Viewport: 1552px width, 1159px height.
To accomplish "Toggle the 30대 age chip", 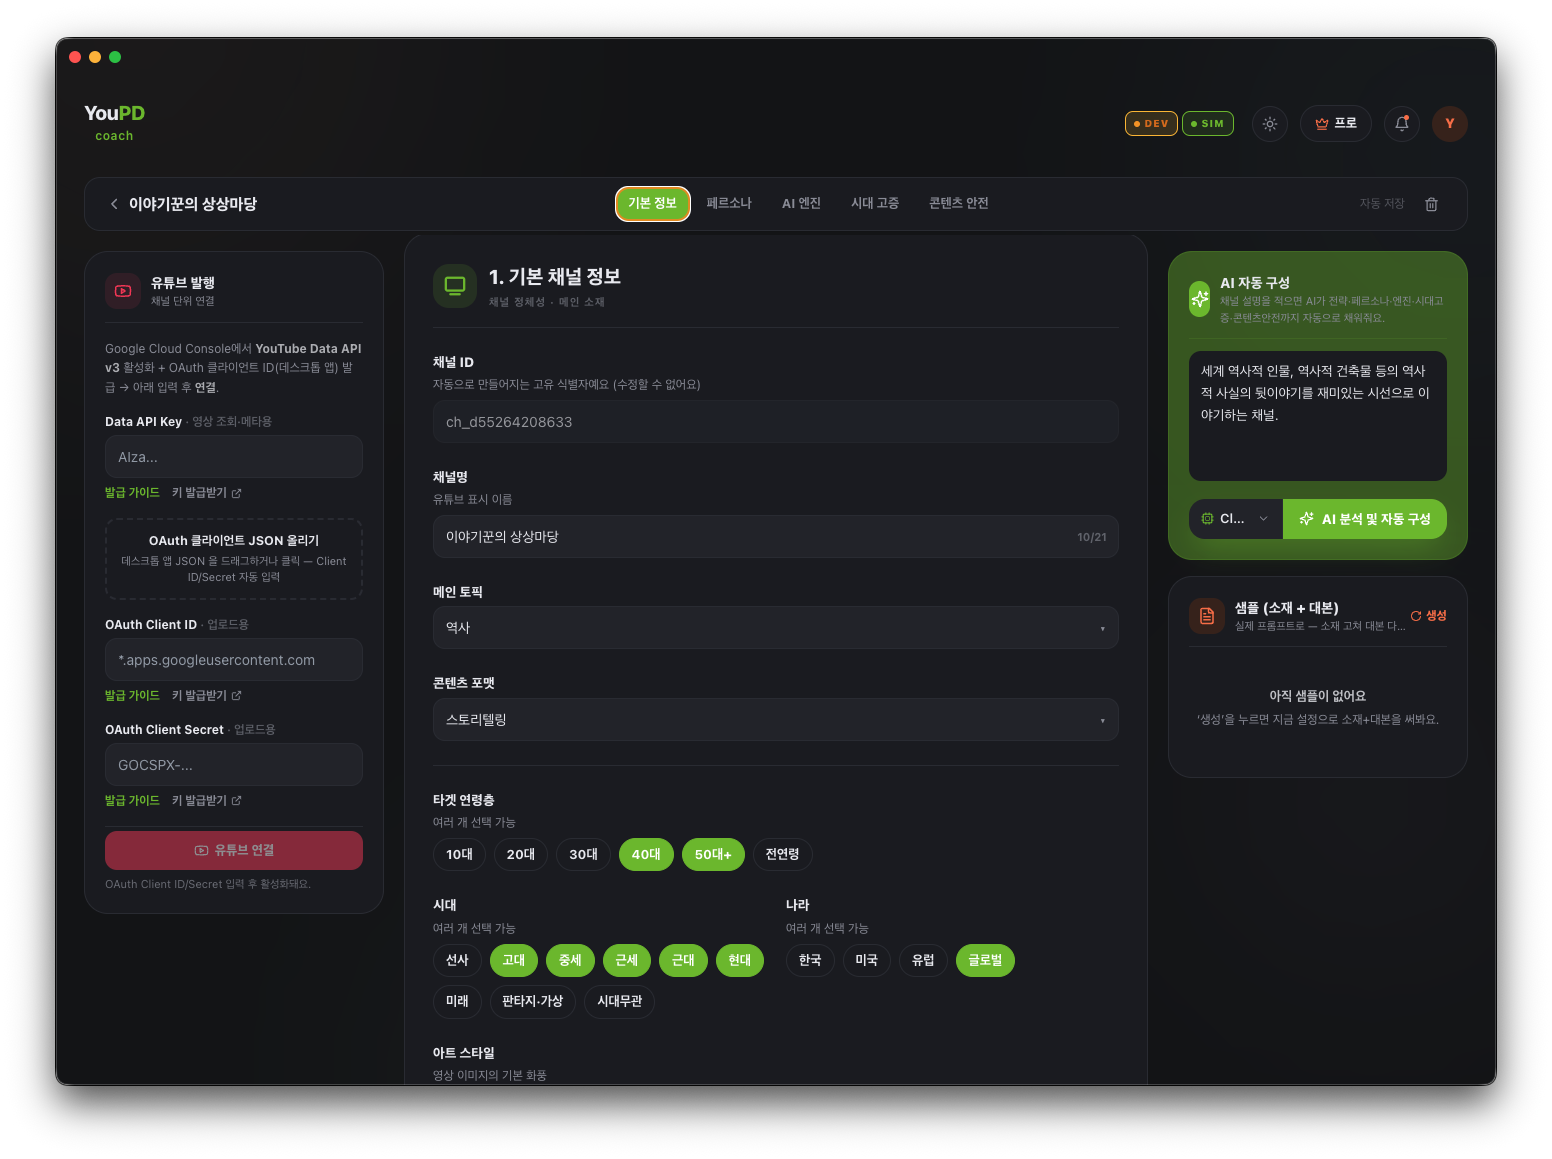I will [583, 855].
